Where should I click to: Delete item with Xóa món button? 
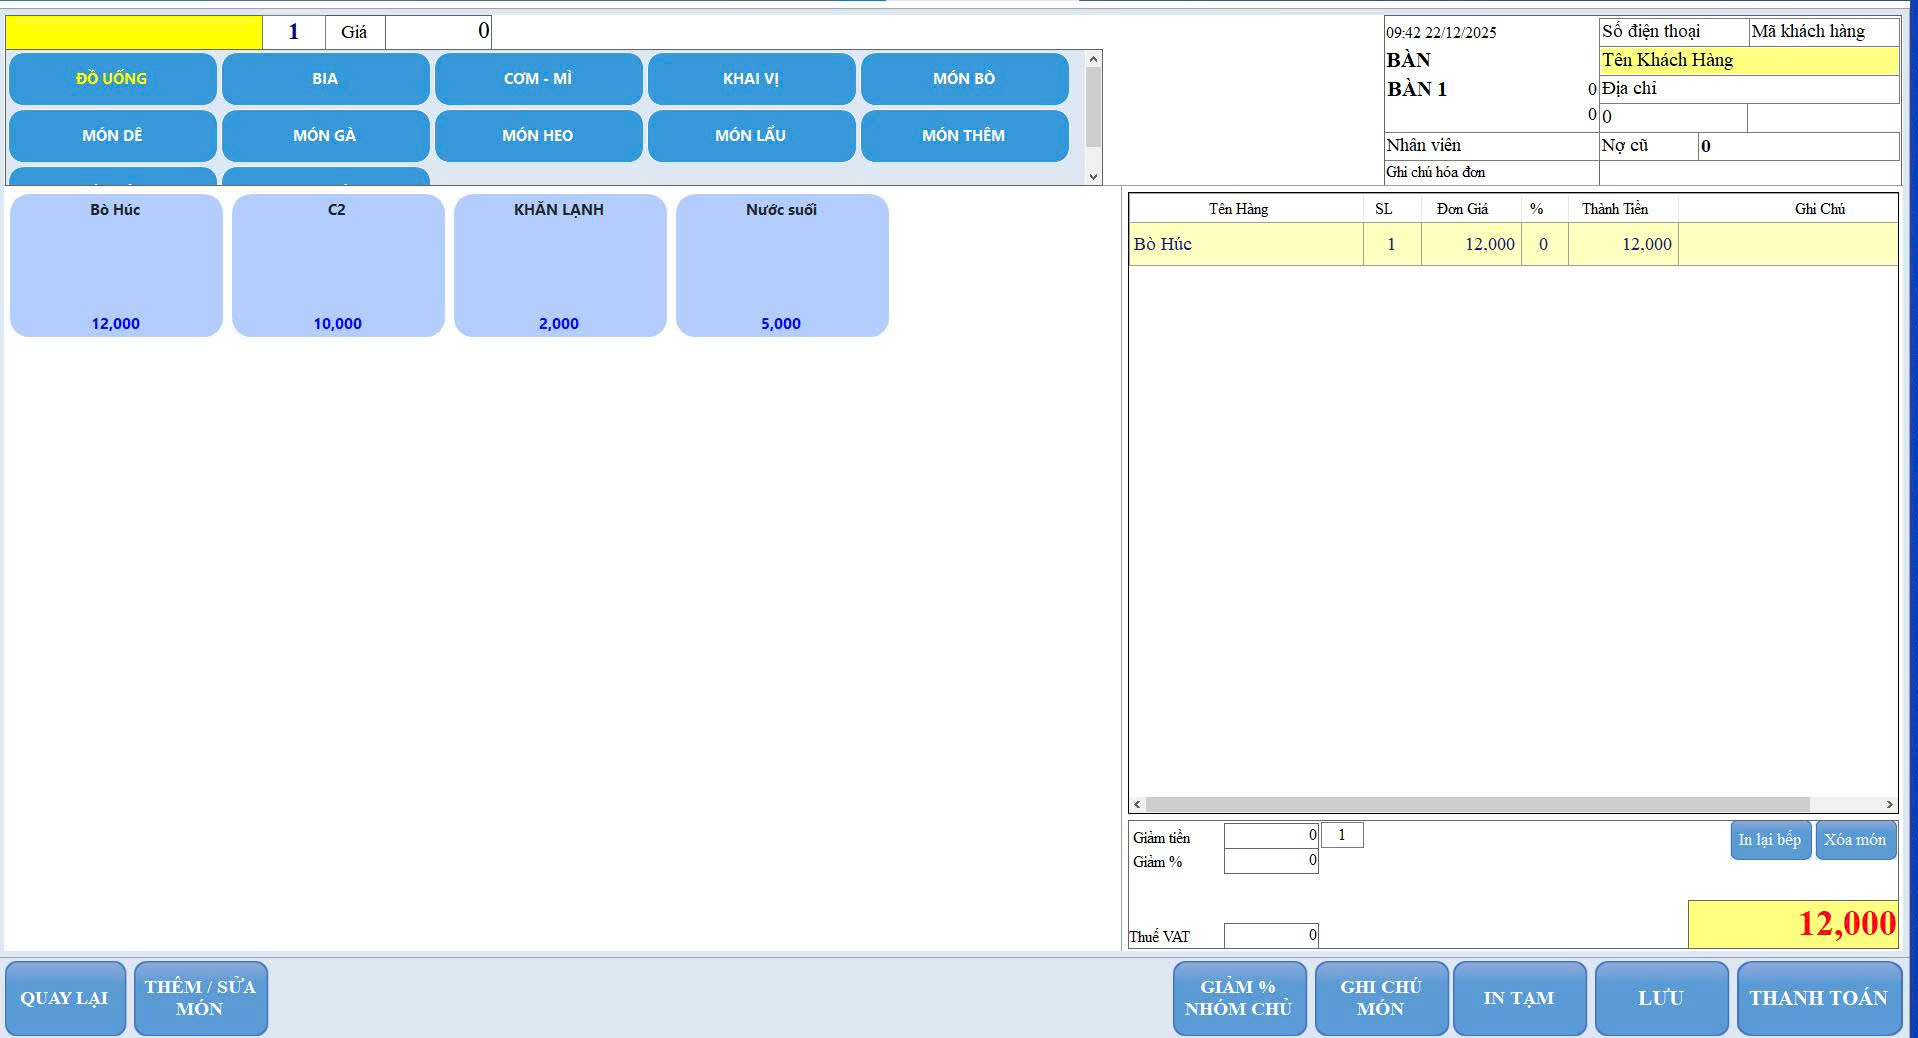(x=1854, y=840)
